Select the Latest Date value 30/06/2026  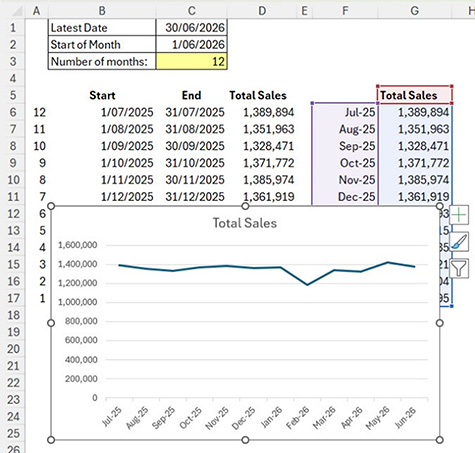coord(192,28)
